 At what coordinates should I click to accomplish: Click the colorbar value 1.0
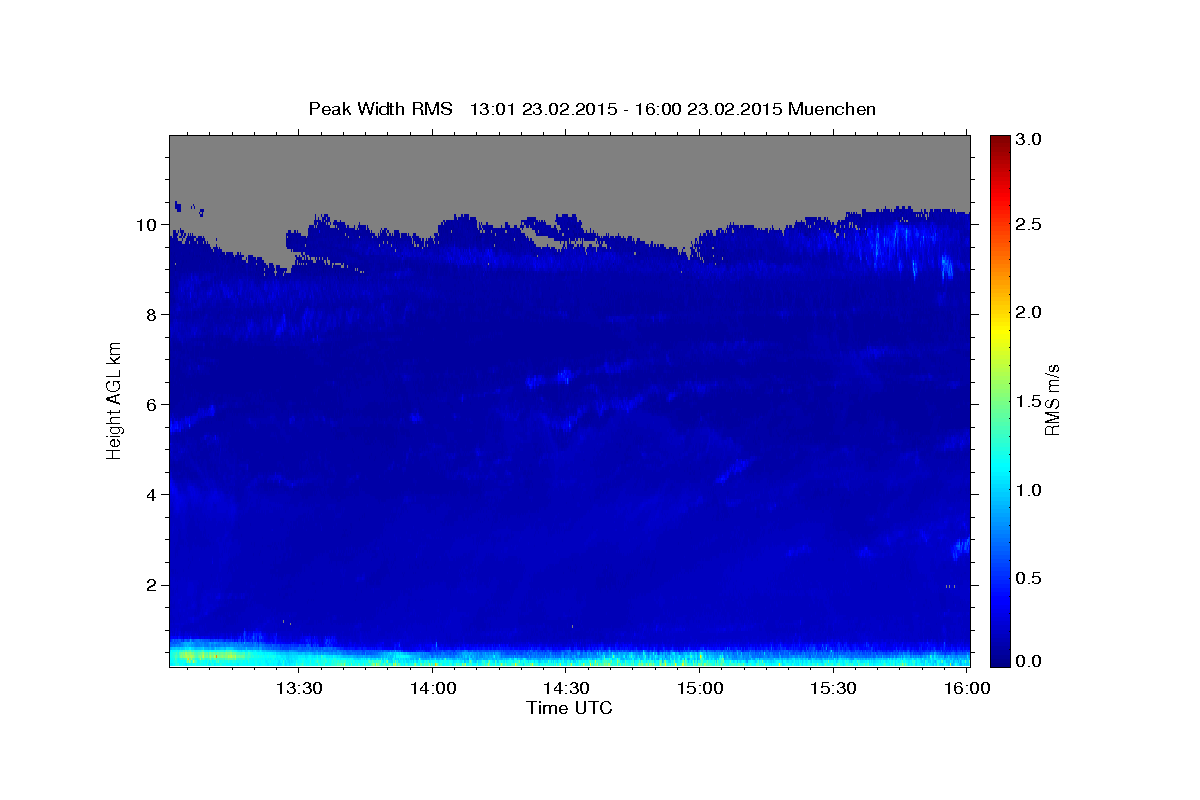[1029, 490]
